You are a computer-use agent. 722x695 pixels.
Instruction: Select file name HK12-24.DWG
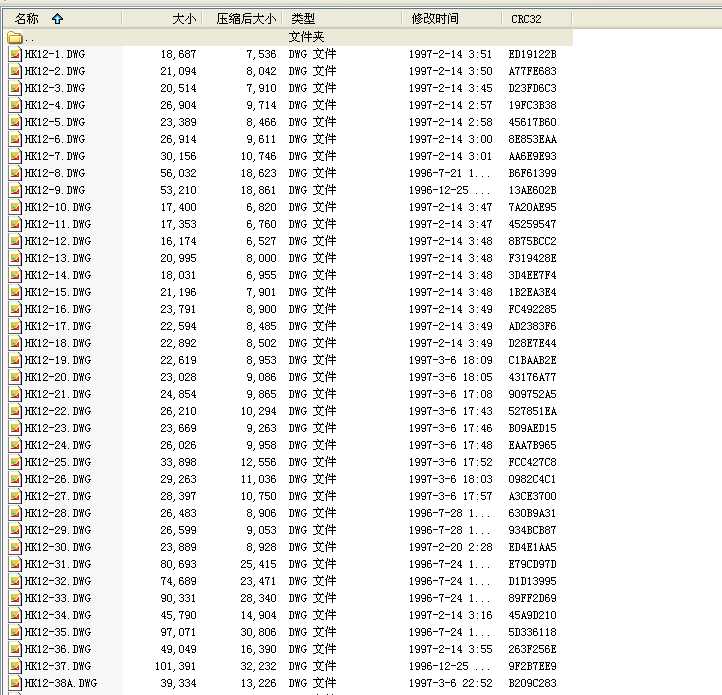58,445
